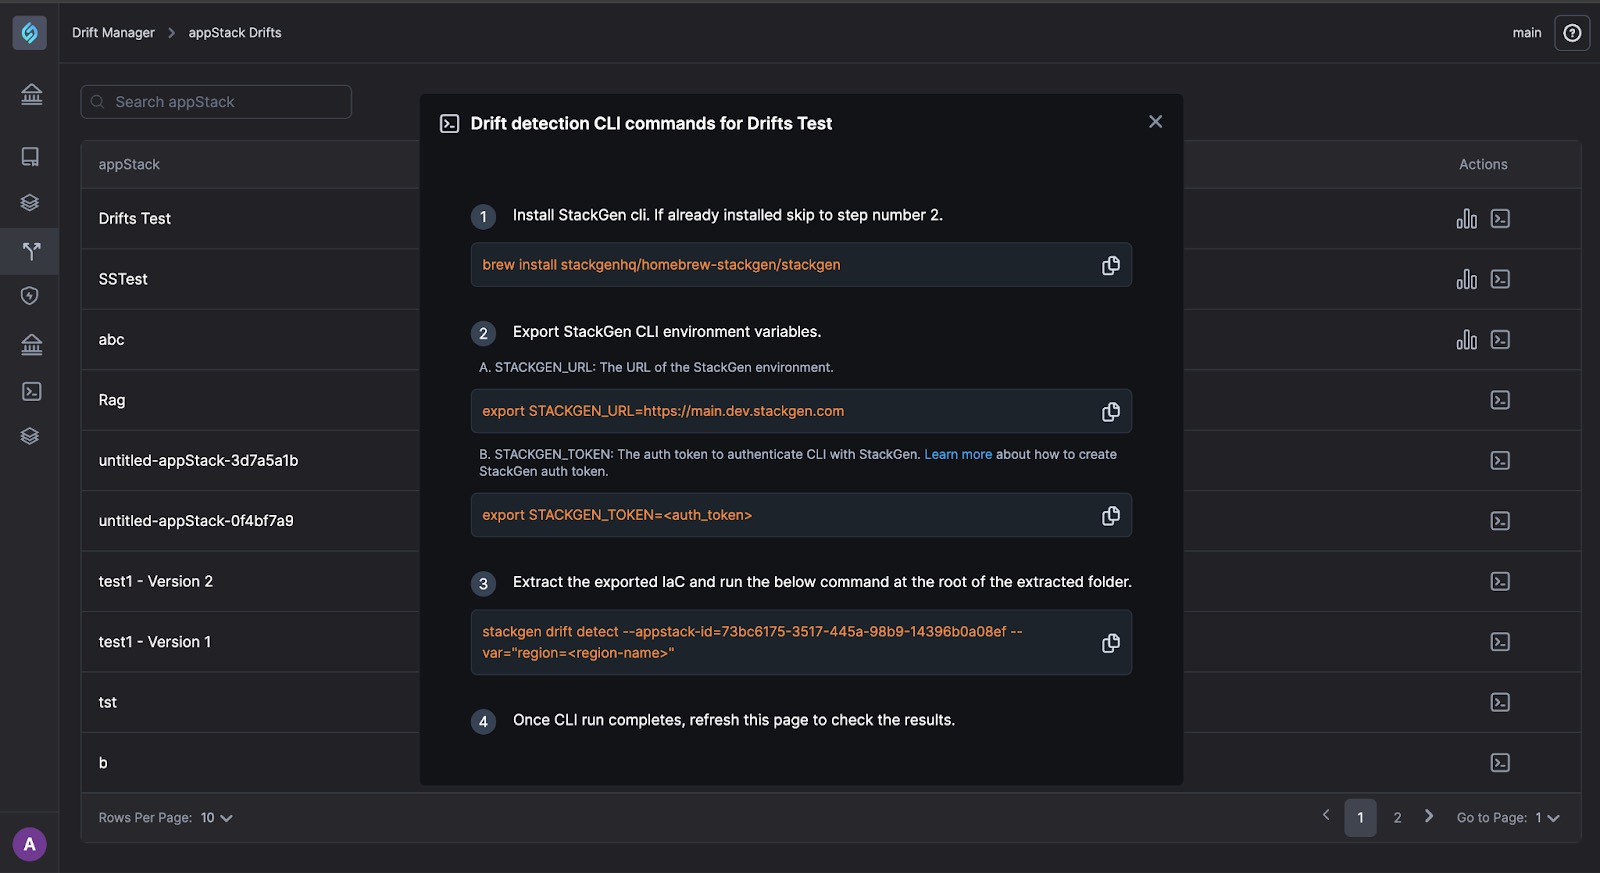1600x873 pixels.
Task: Select the SSTest row name
Action: click(123, 279)
